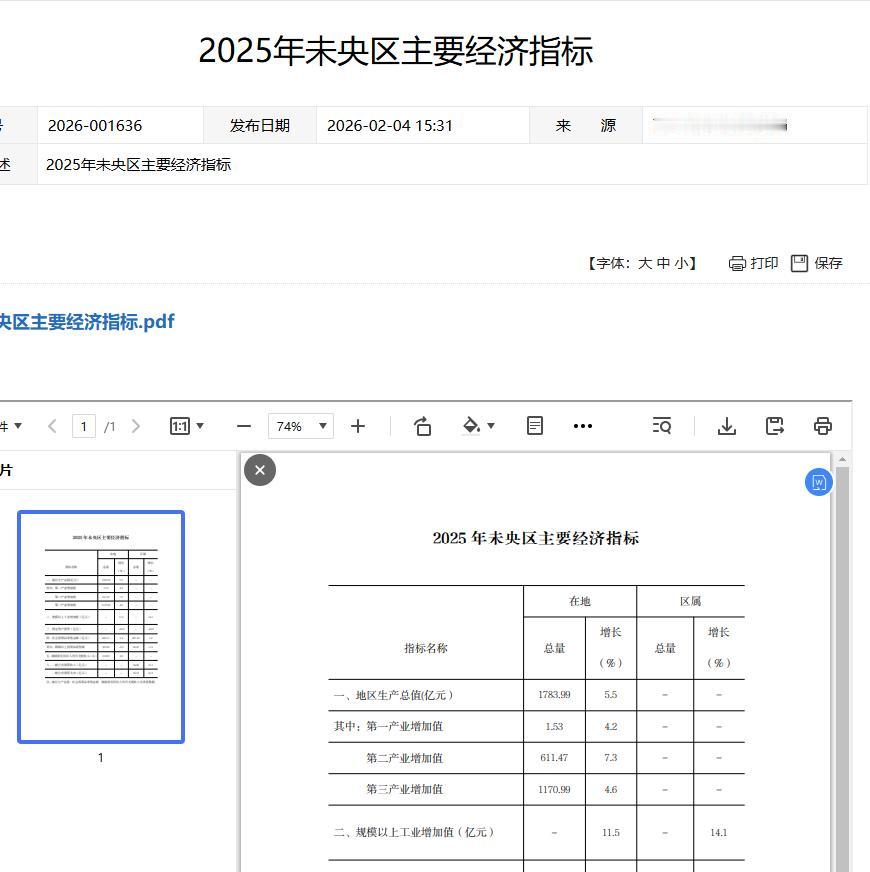This screenshot has width=870, height=872.
Task: Rotate the PDF page
Action: [422, 425]
